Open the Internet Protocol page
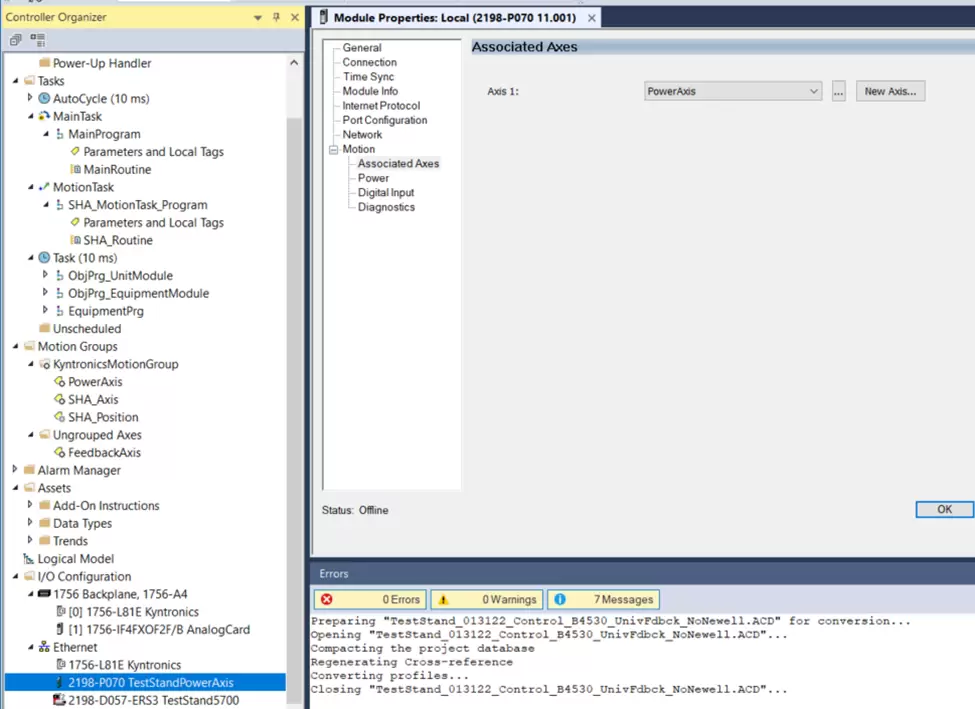Image resolution: width=975 pixels, height=709 pixels. tap(381, 106)
